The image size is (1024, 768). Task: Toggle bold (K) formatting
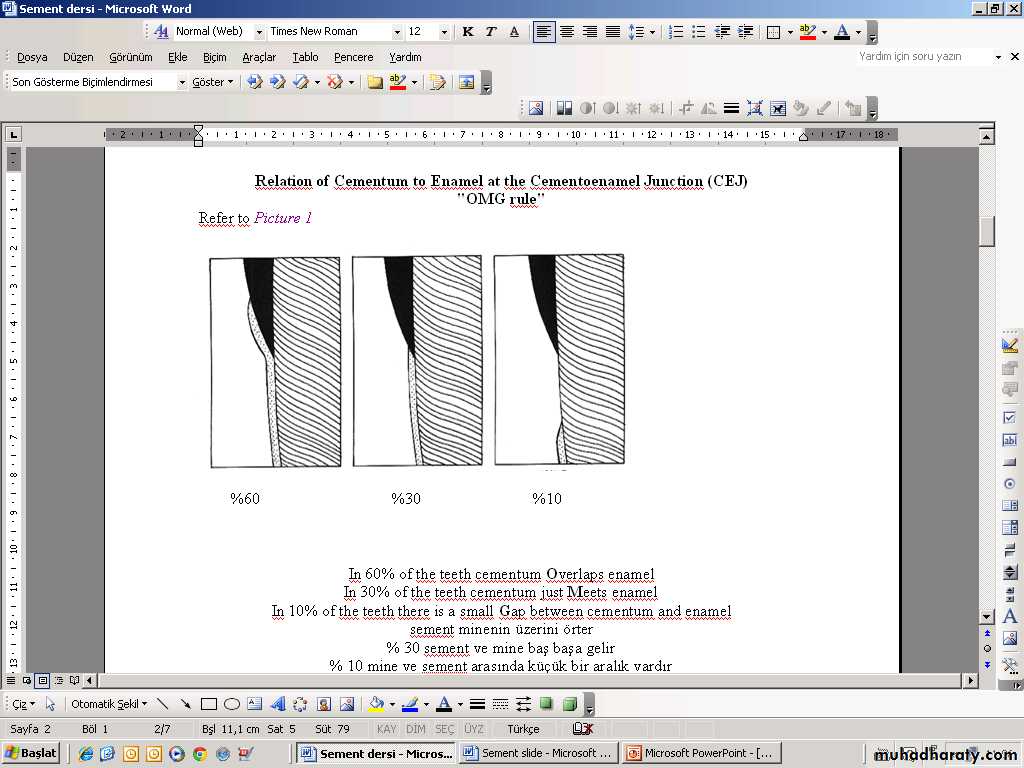[468, 32]
